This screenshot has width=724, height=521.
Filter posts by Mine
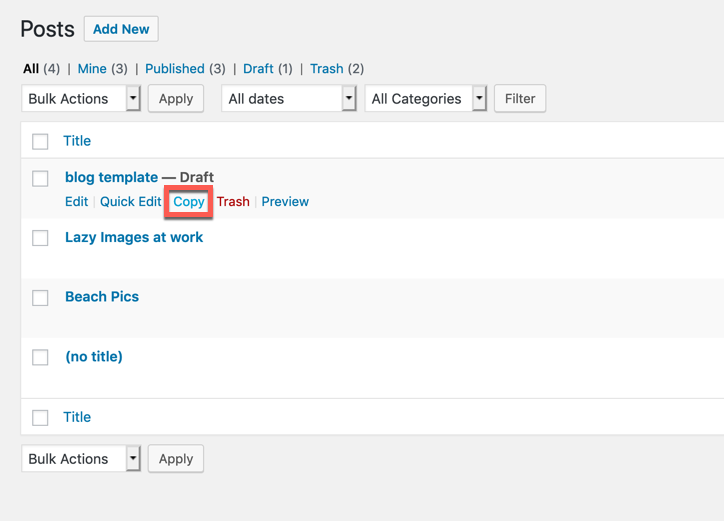[x=92, y=69]
